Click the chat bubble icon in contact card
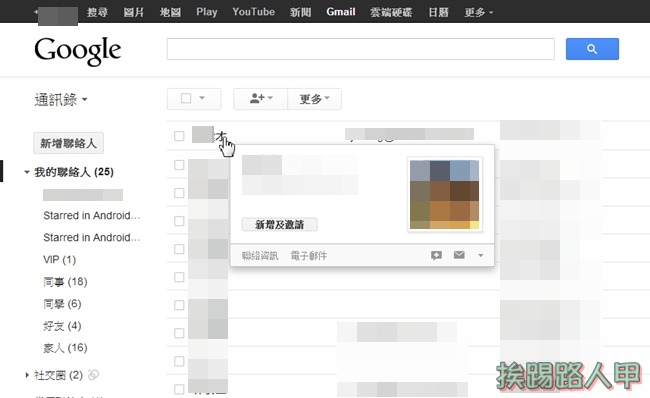This screenshot has height=398, width=650. tap(436, 255)
